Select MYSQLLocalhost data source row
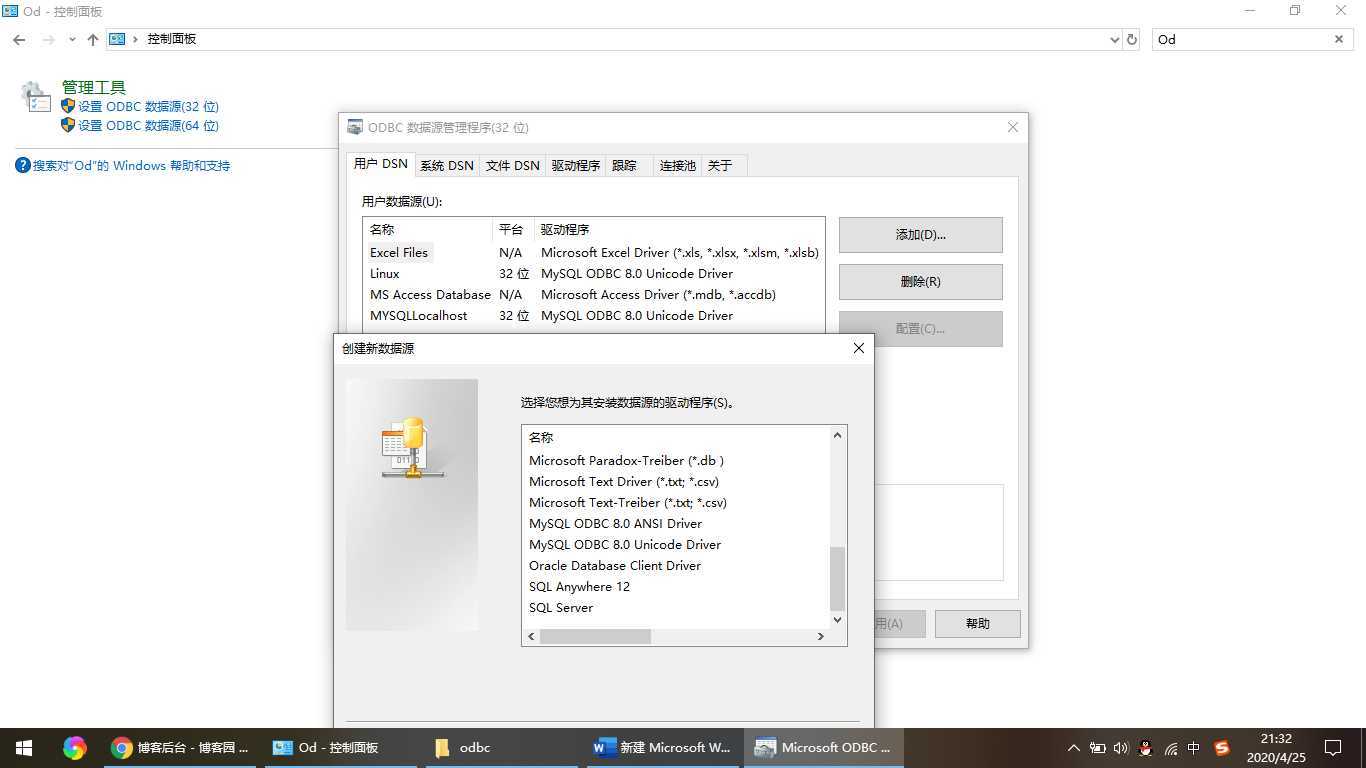Image resolution: width=1366 pixels, height=768 pixels. click(593, 315)
